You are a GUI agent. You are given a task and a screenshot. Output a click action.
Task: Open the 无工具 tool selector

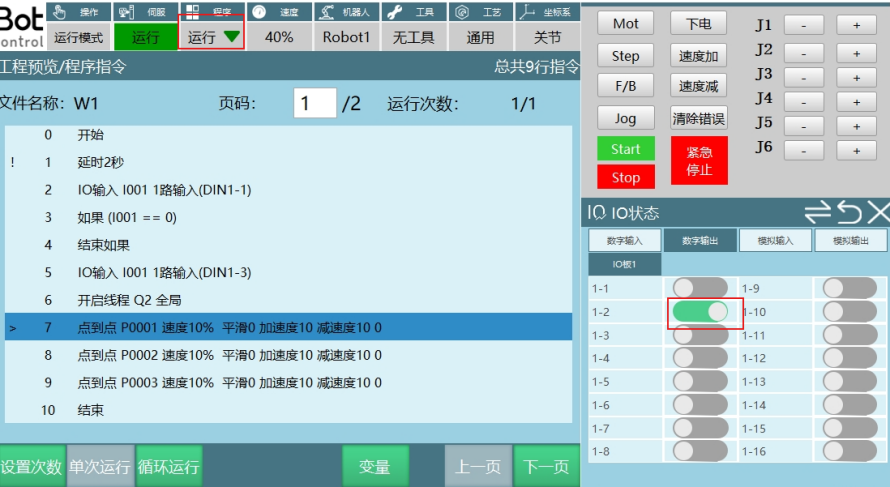pos(413,37)
